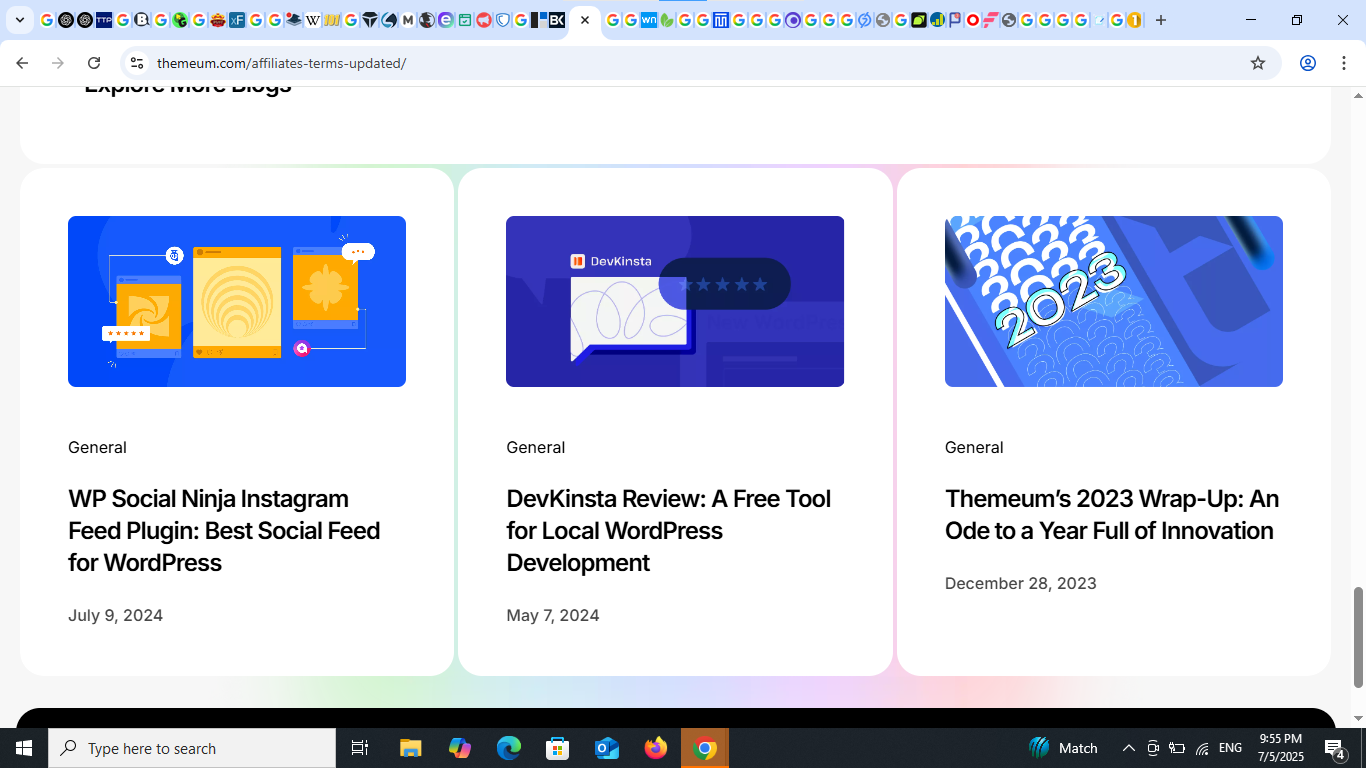Screen dimensions: 1366x768
Task: Open DevKinsta Review article title
Action: point(669,530)
